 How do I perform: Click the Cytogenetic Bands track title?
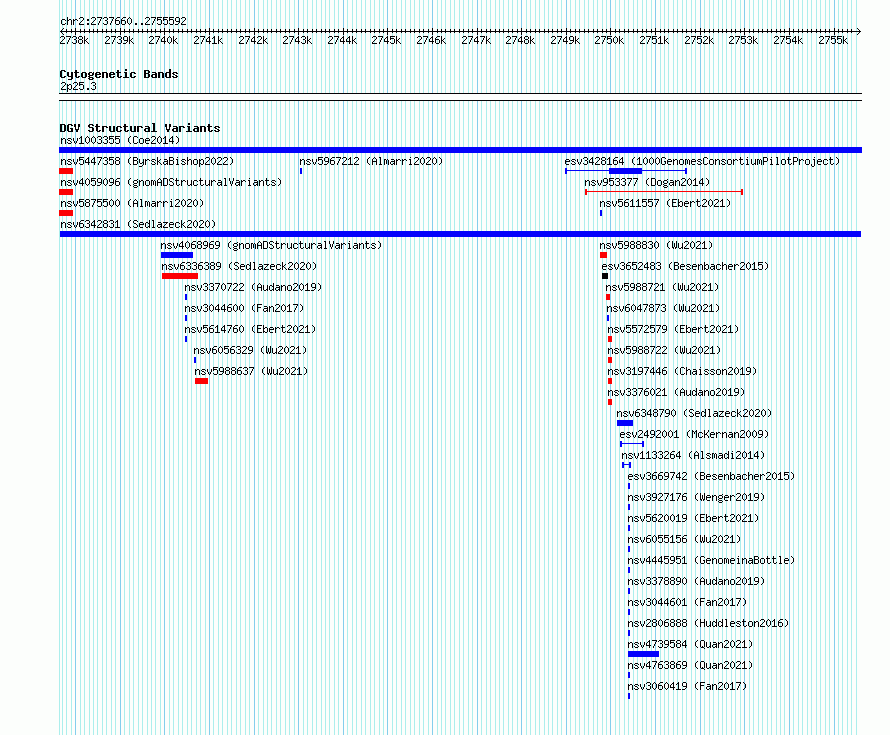tap(119, 74)
